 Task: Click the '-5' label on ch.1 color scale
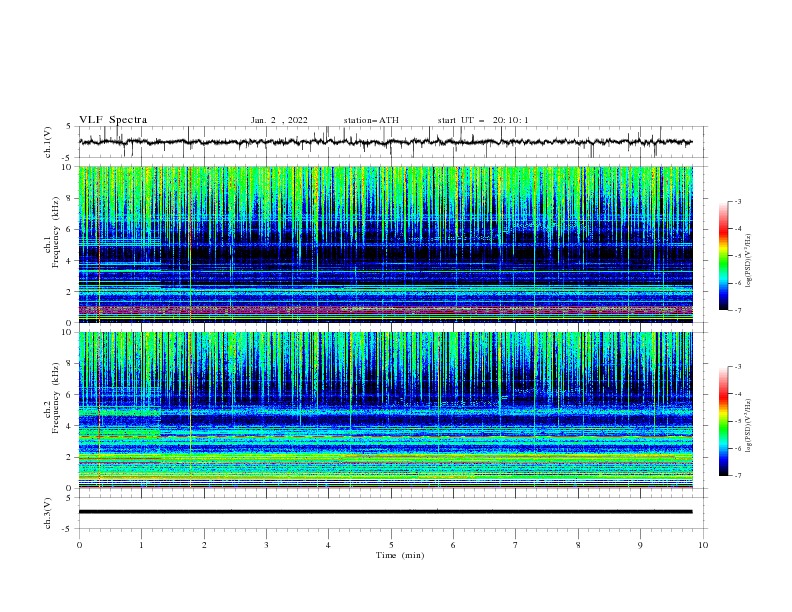click(738, 256)
